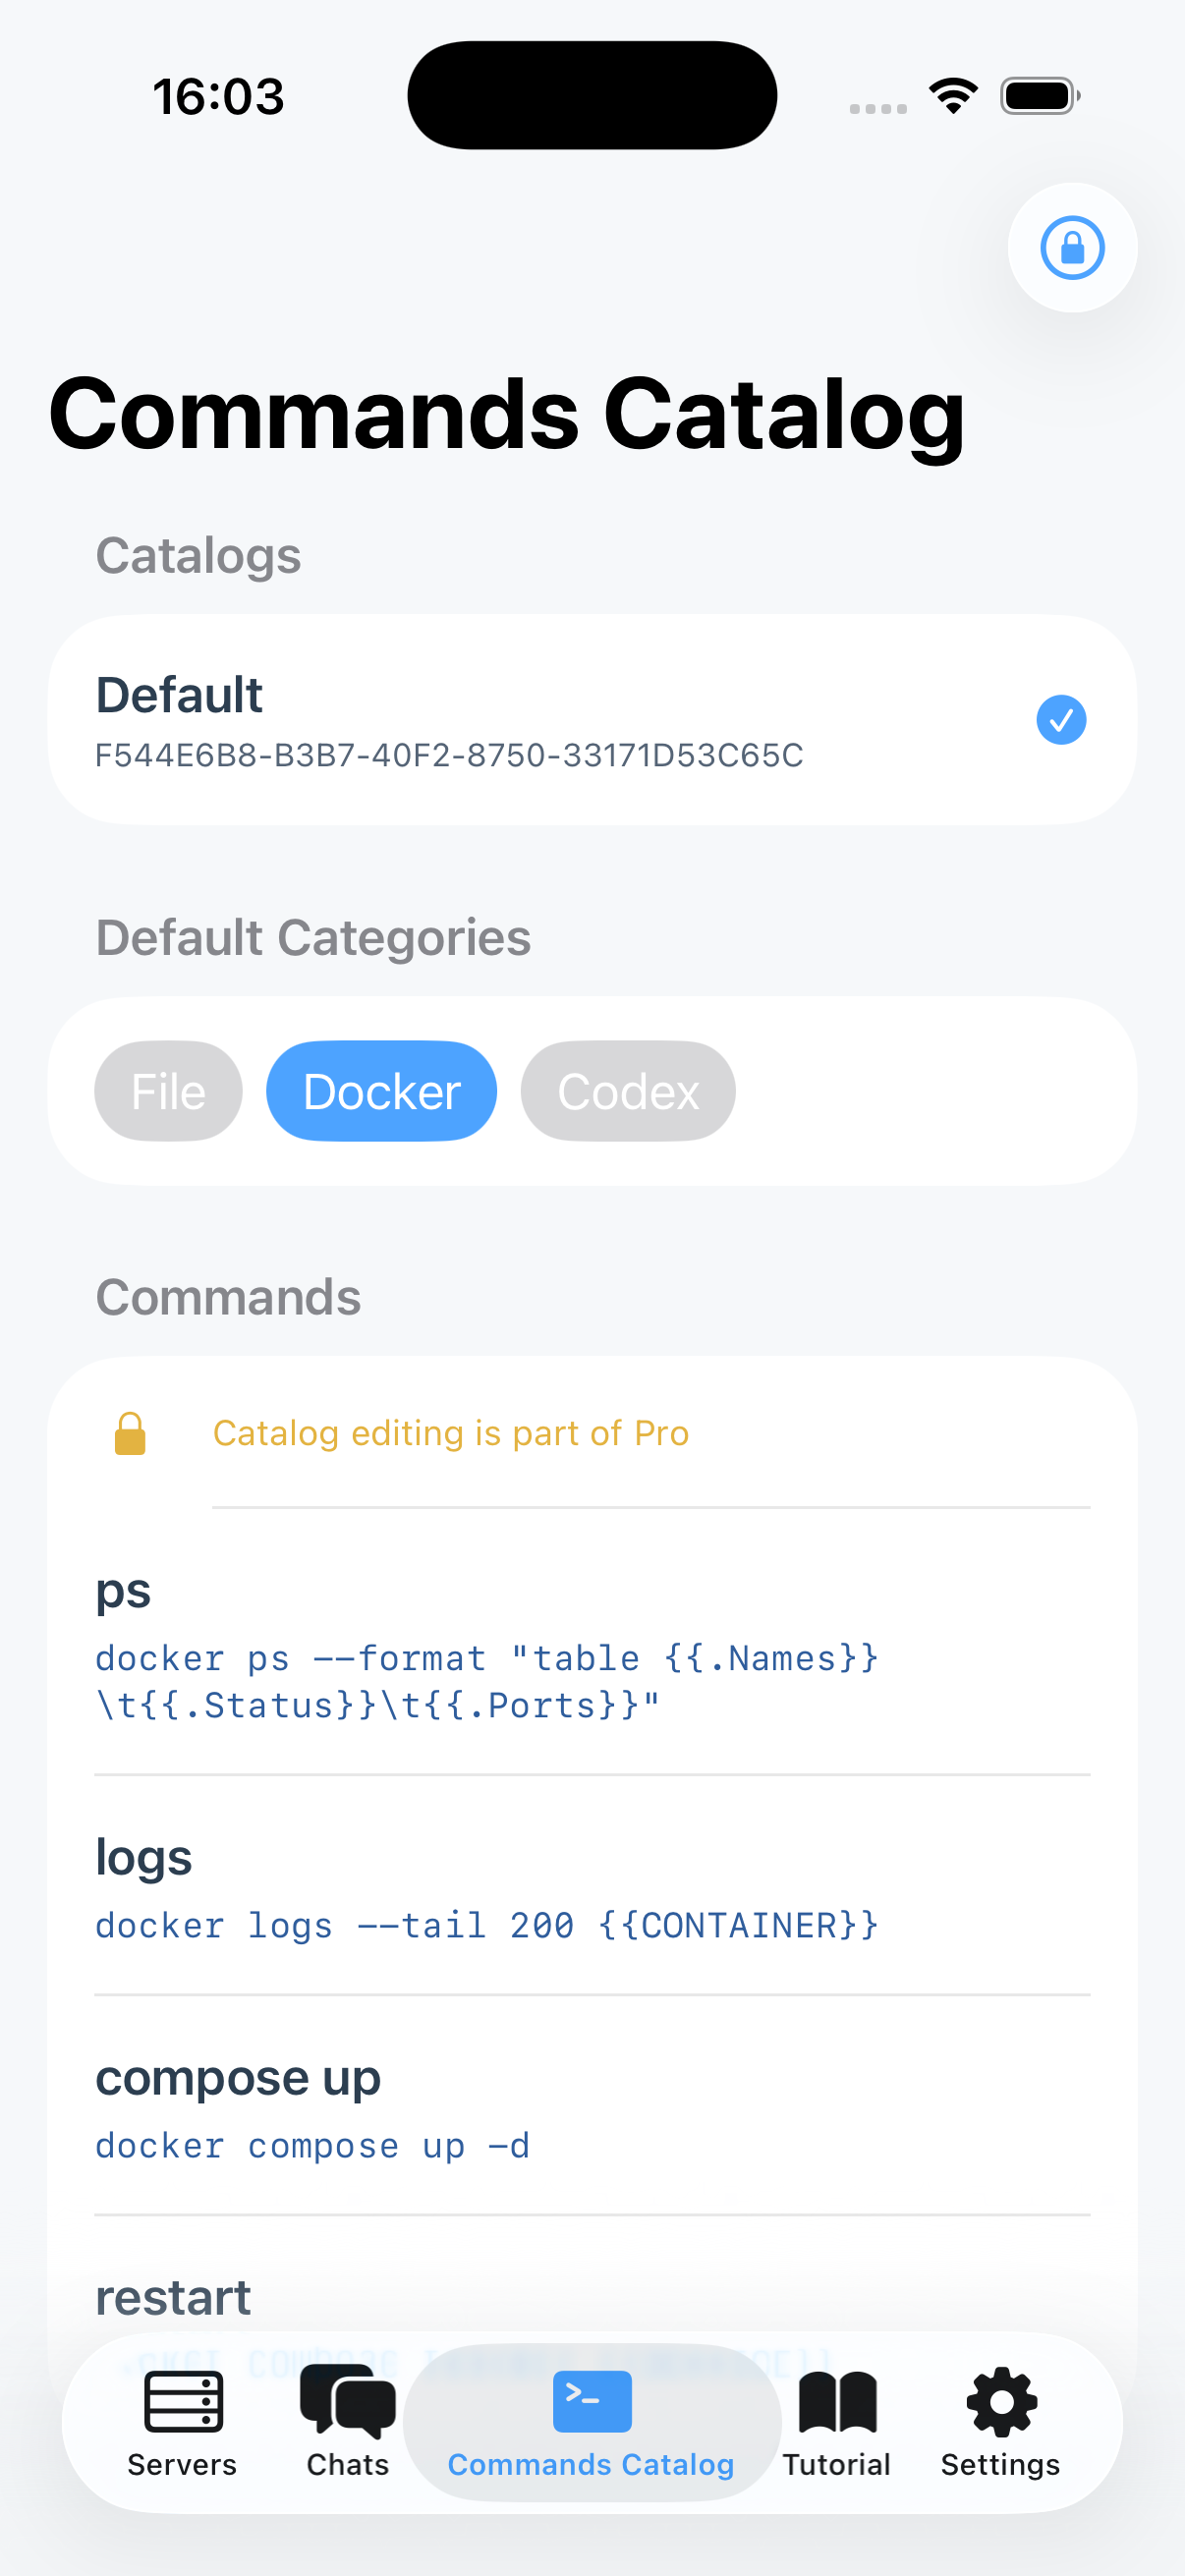Screen dimensions: 1185x2576
Task: Enable the Codex category chip
Action: click(627, 1091)
